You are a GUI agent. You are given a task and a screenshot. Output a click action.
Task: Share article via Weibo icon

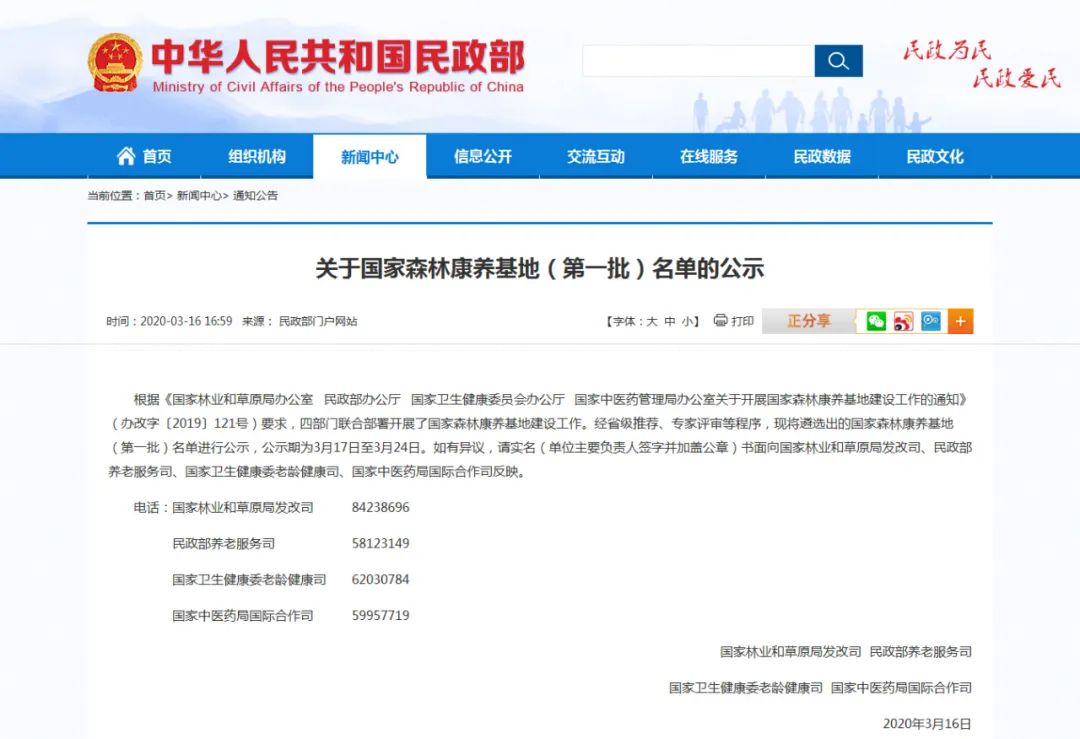click(x=903, y=321)
